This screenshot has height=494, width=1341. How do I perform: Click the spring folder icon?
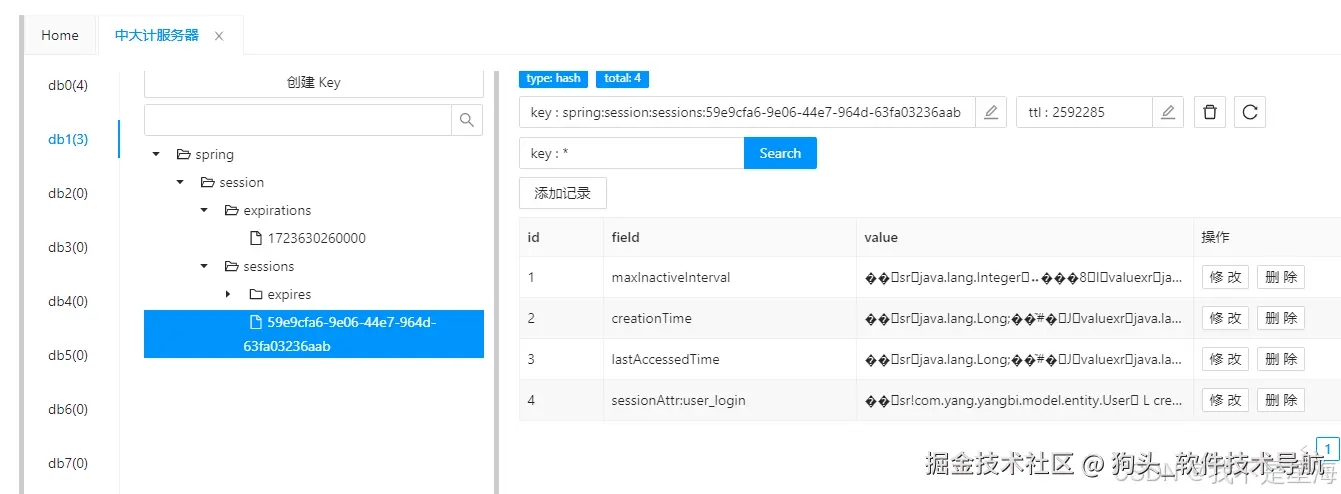pos(183,155)
